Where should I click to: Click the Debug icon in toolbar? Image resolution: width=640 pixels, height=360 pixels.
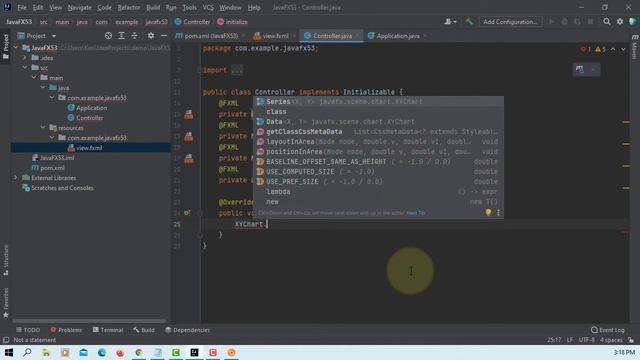pyautogui.click(x=564, y=22)
